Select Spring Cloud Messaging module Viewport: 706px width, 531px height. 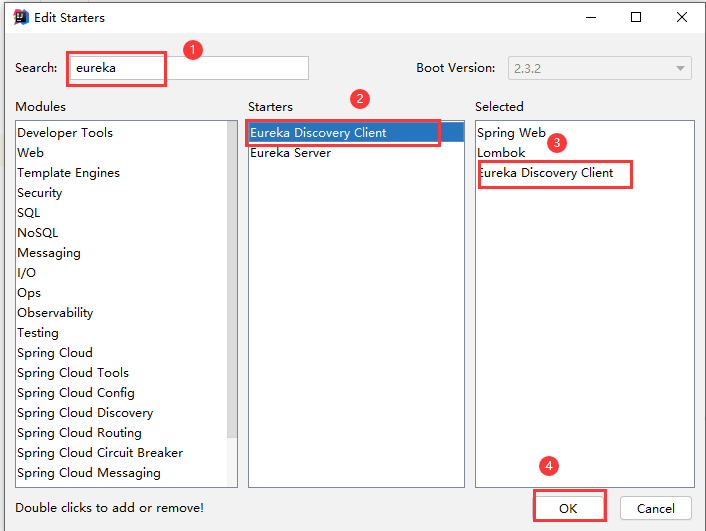(x=122, y=473)
